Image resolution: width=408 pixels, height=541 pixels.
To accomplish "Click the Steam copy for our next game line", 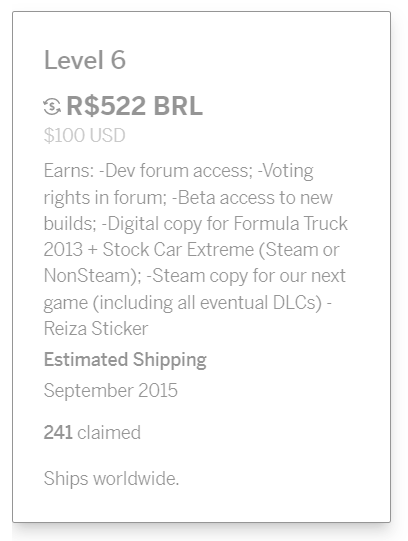I will click(x=246, y=276).
